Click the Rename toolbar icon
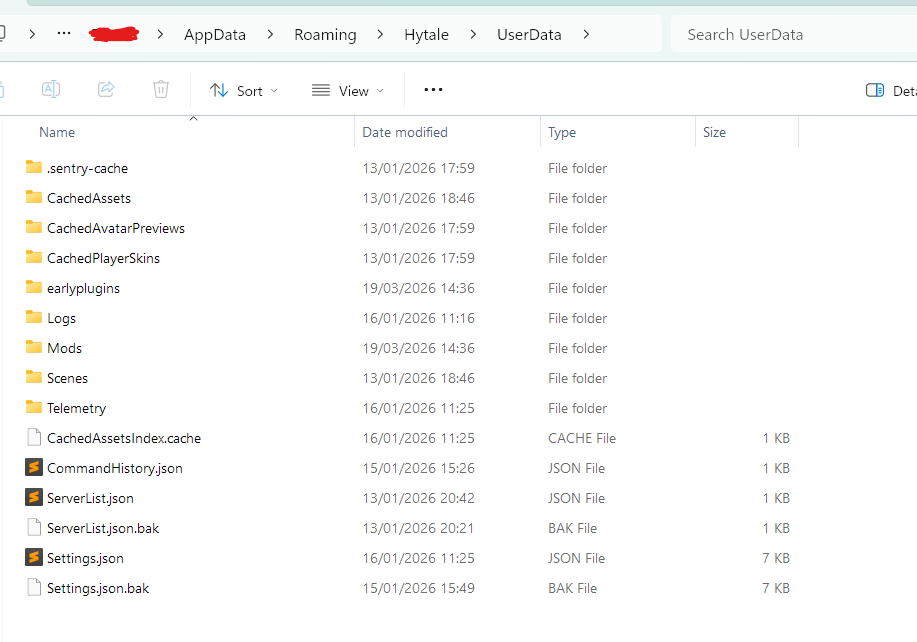 click(51, 89)
